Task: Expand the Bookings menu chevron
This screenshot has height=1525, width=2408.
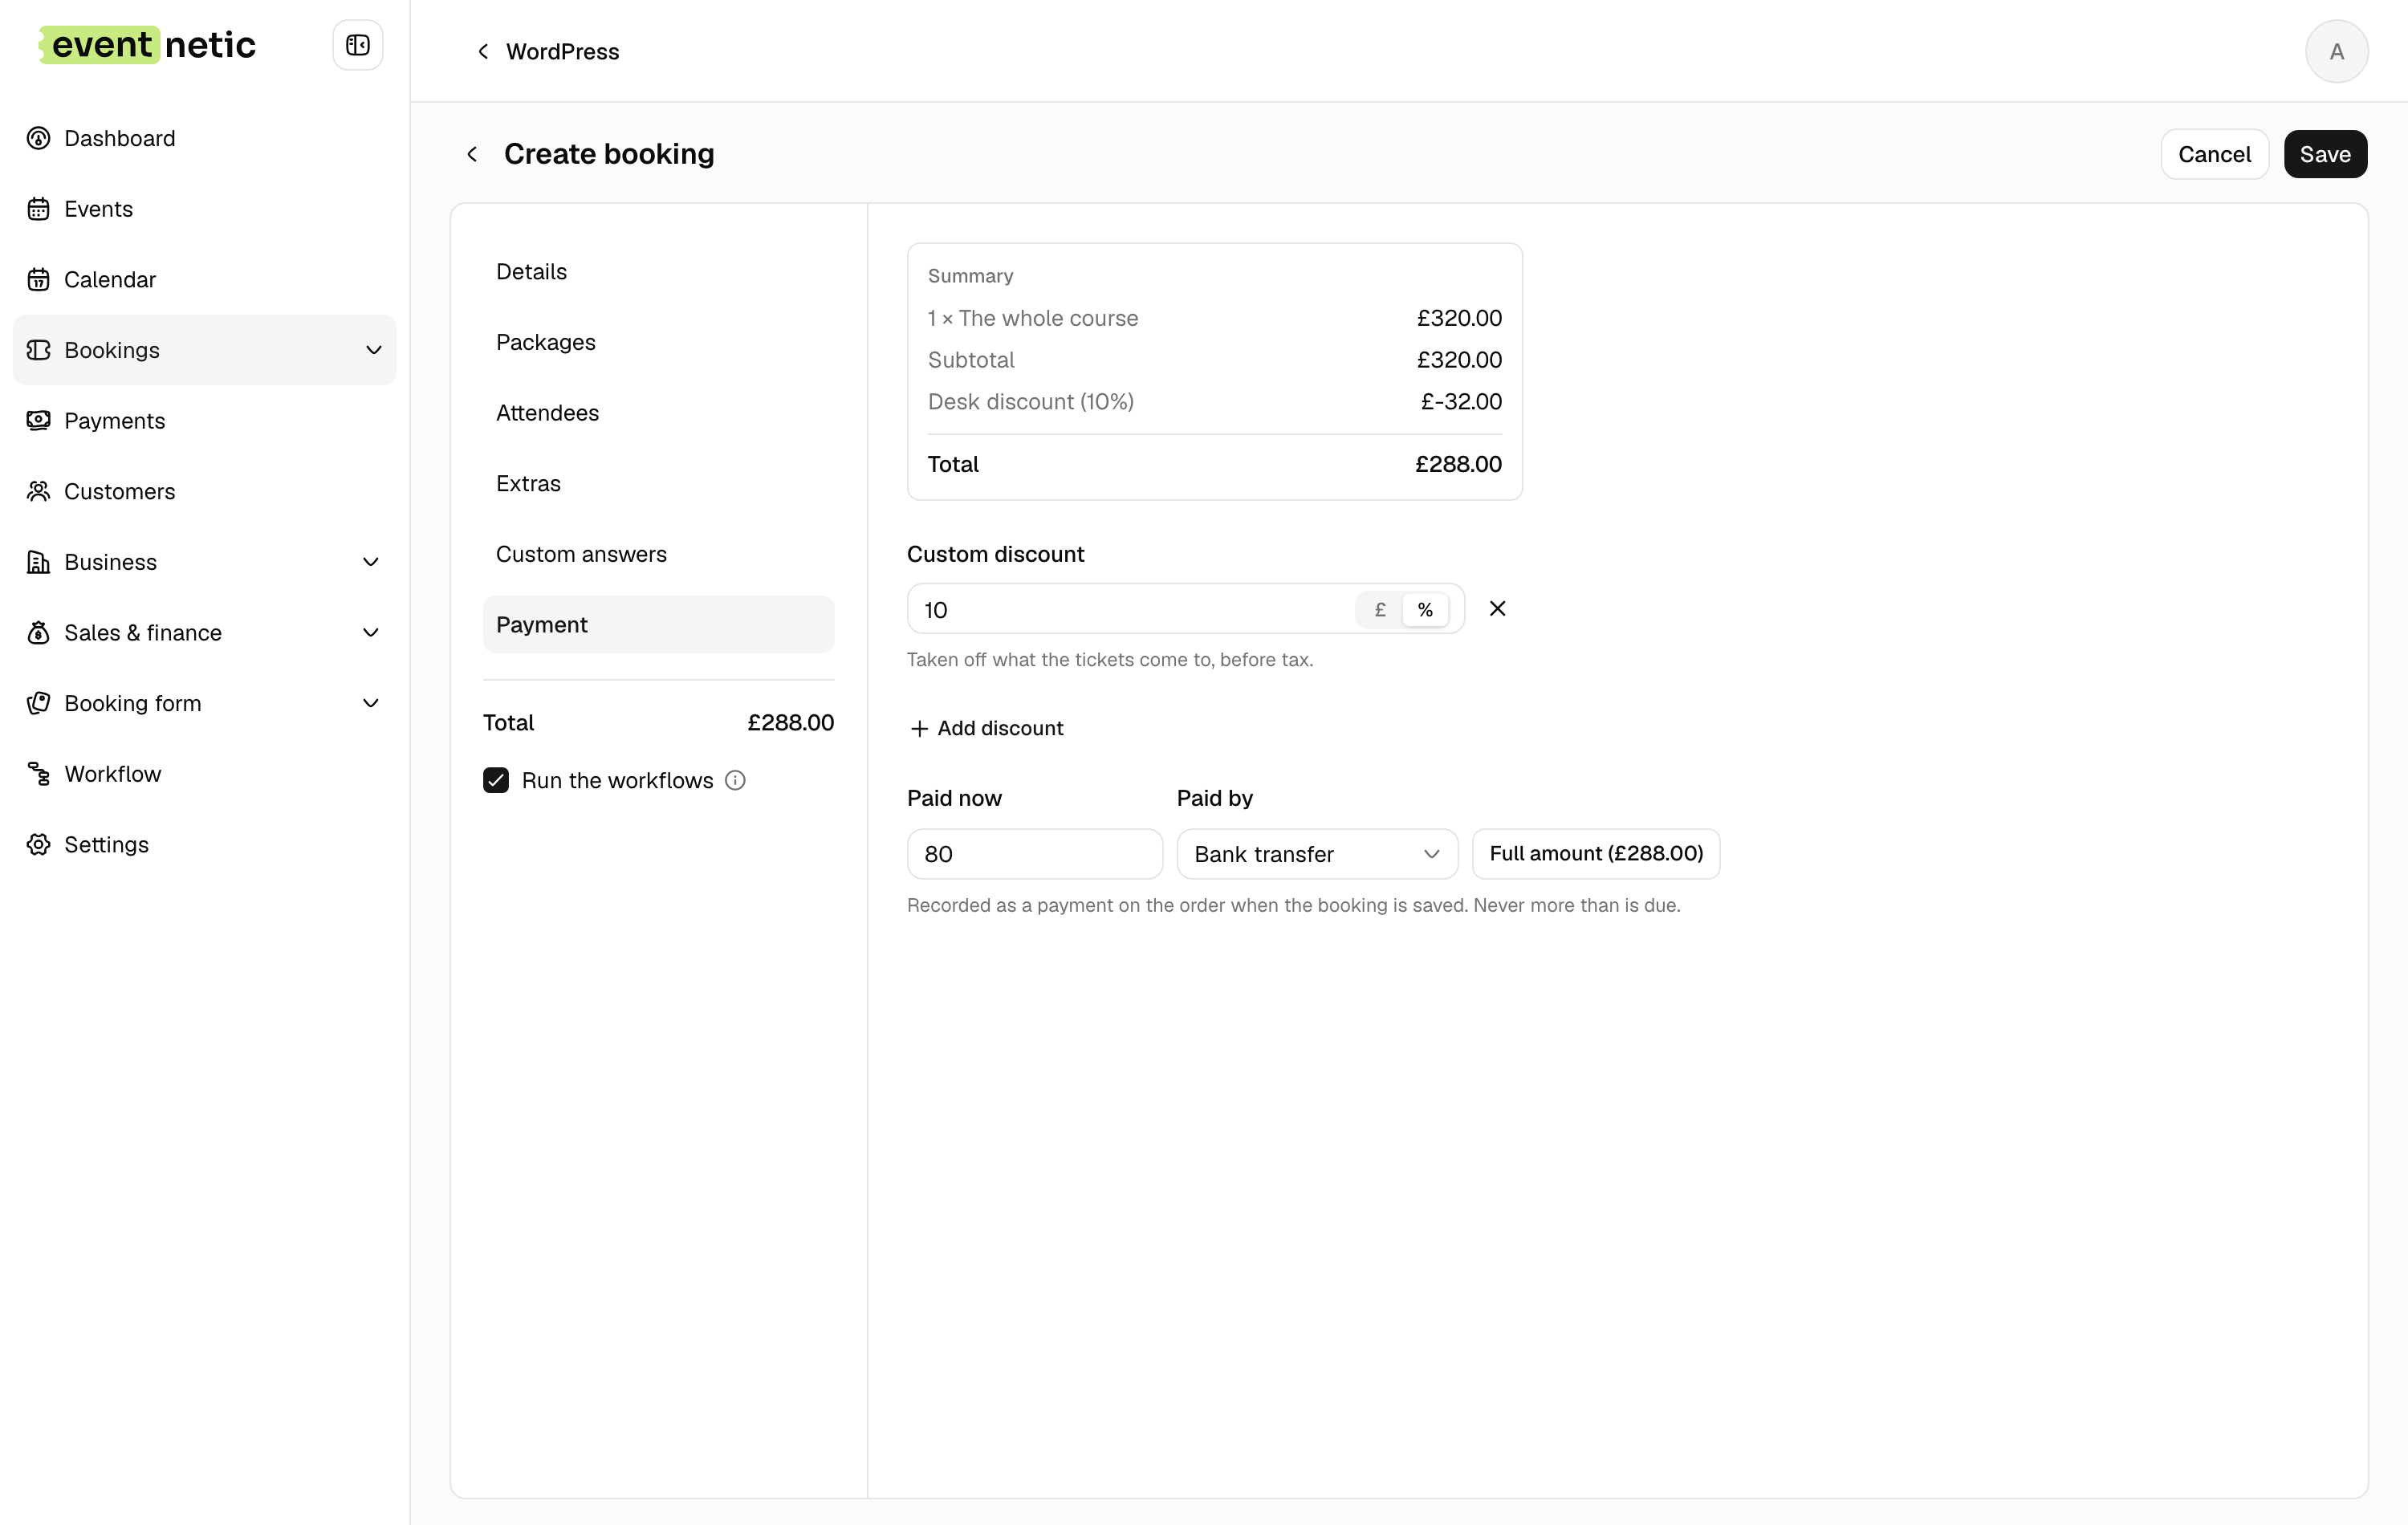Action: 373,350
